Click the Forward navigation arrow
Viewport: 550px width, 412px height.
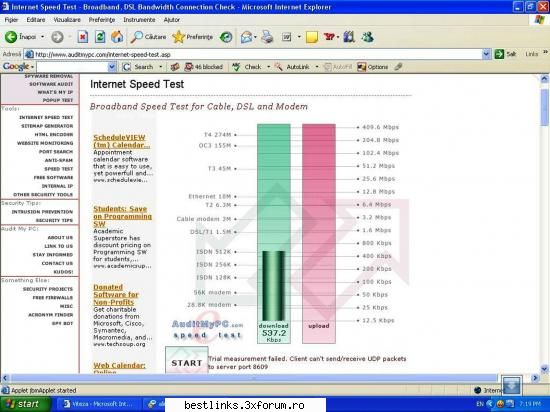(x=57, y=37)
